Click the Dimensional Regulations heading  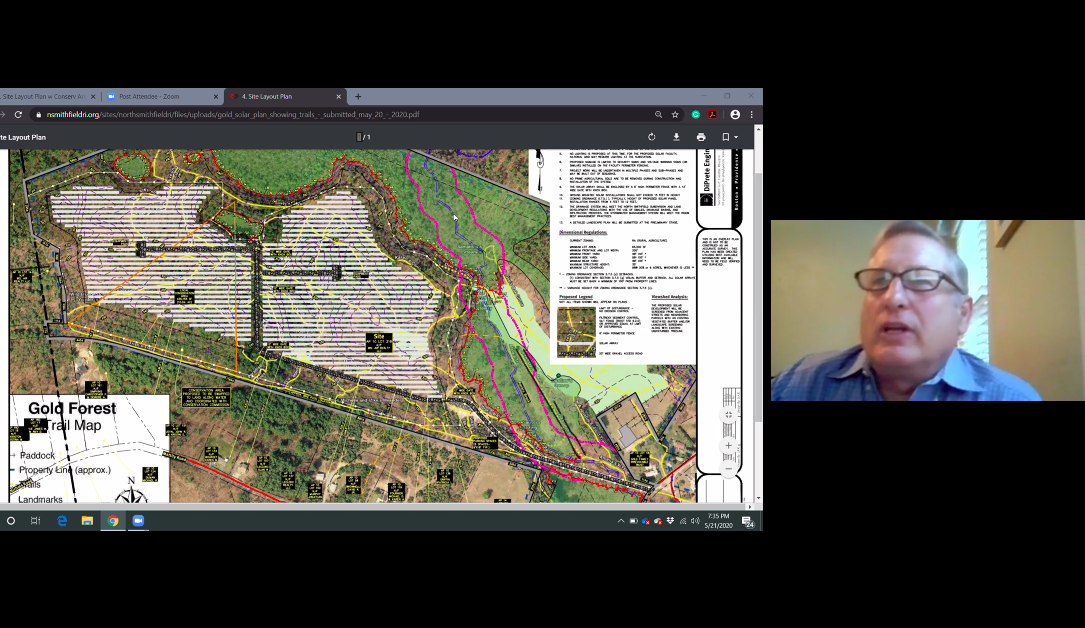tap(583, 232)
